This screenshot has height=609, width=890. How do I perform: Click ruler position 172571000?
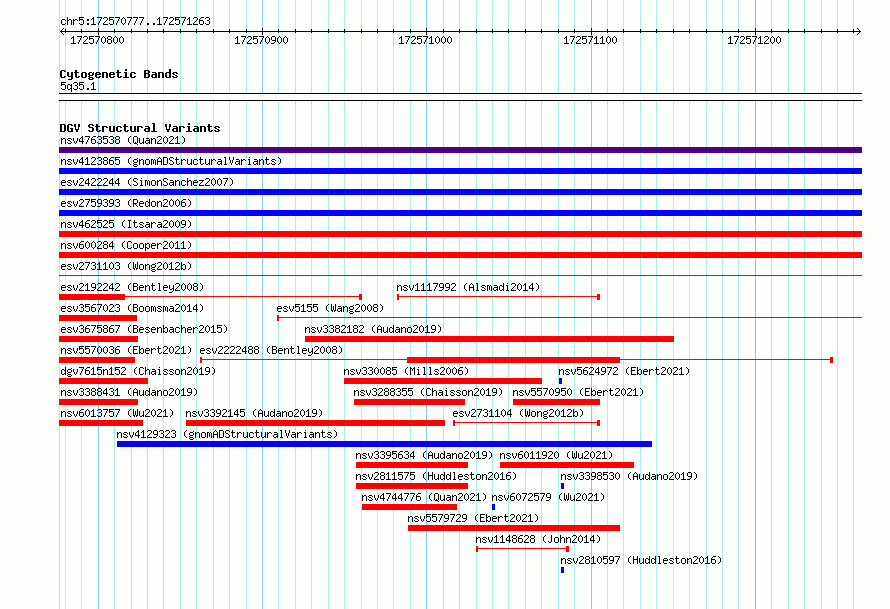pos(425,40)
